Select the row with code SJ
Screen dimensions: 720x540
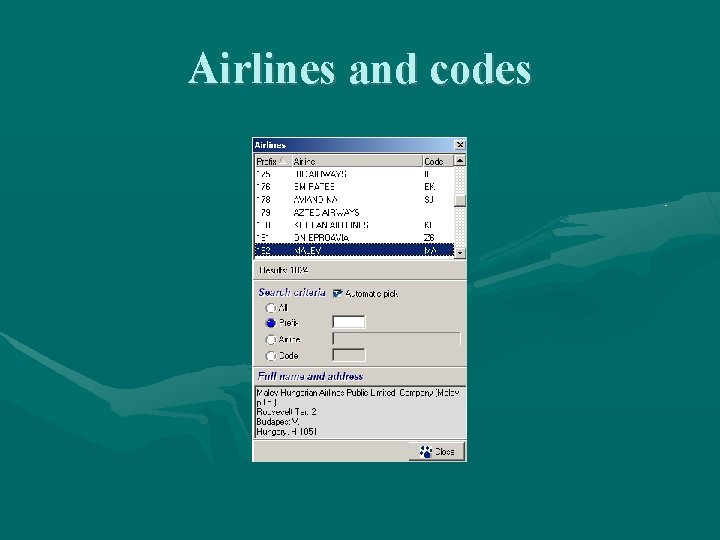(354, 200)
